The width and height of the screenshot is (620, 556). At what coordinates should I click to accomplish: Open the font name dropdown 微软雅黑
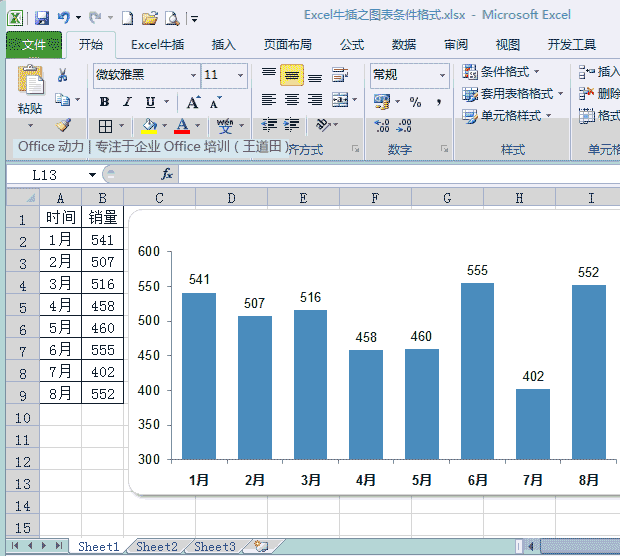[x=193, y=75]
